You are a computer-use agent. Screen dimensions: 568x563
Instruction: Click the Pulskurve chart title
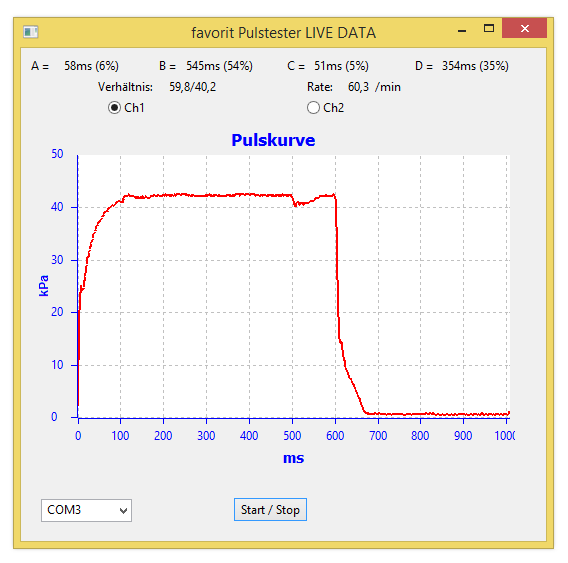[x=273, y=140]
